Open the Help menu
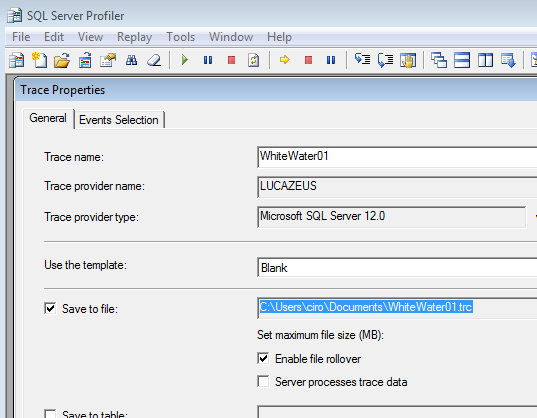The height and width of the screenshot is (418, 537). [279, 37]
